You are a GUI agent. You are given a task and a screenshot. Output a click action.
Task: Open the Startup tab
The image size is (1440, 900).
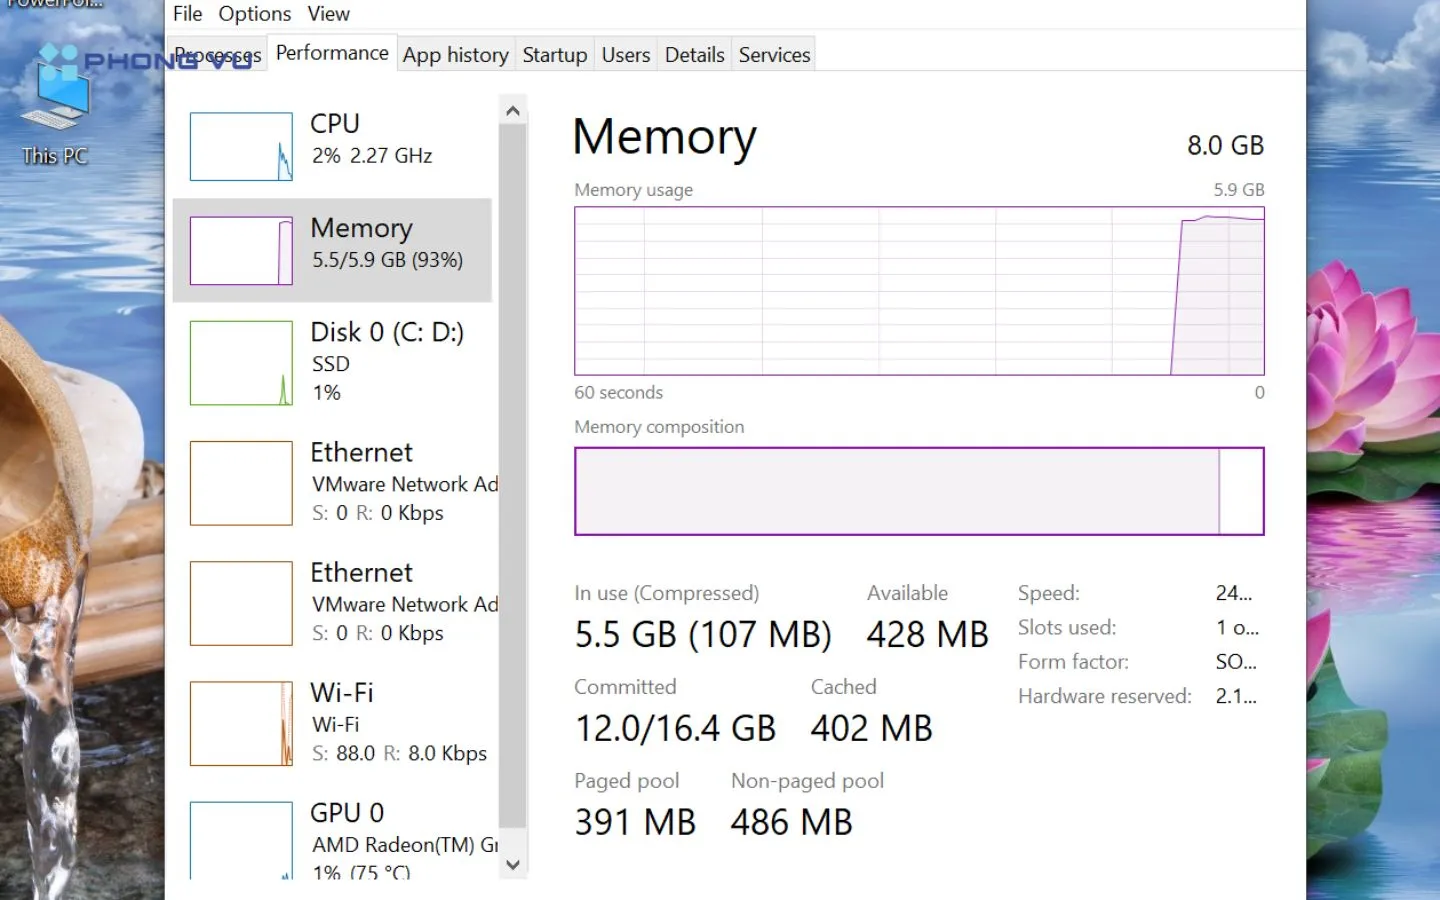[554, 54]
